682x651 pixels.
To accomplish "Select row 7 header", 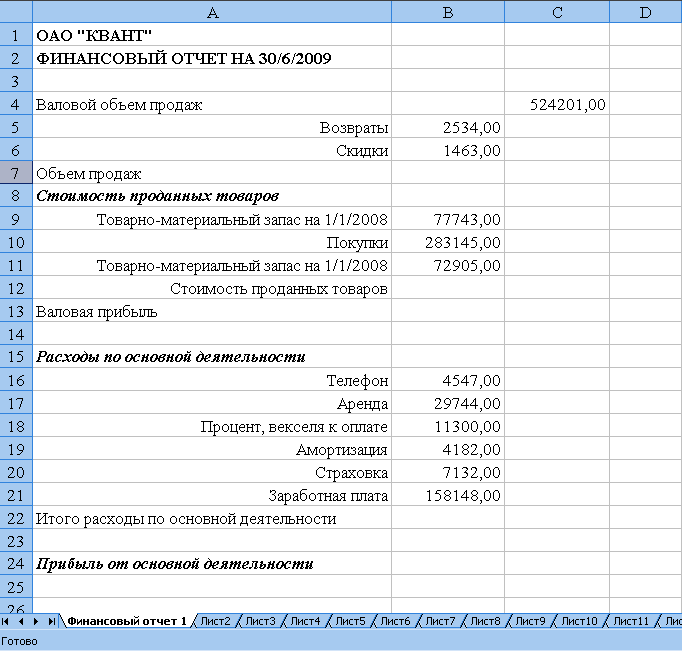I will click(16, 173).
